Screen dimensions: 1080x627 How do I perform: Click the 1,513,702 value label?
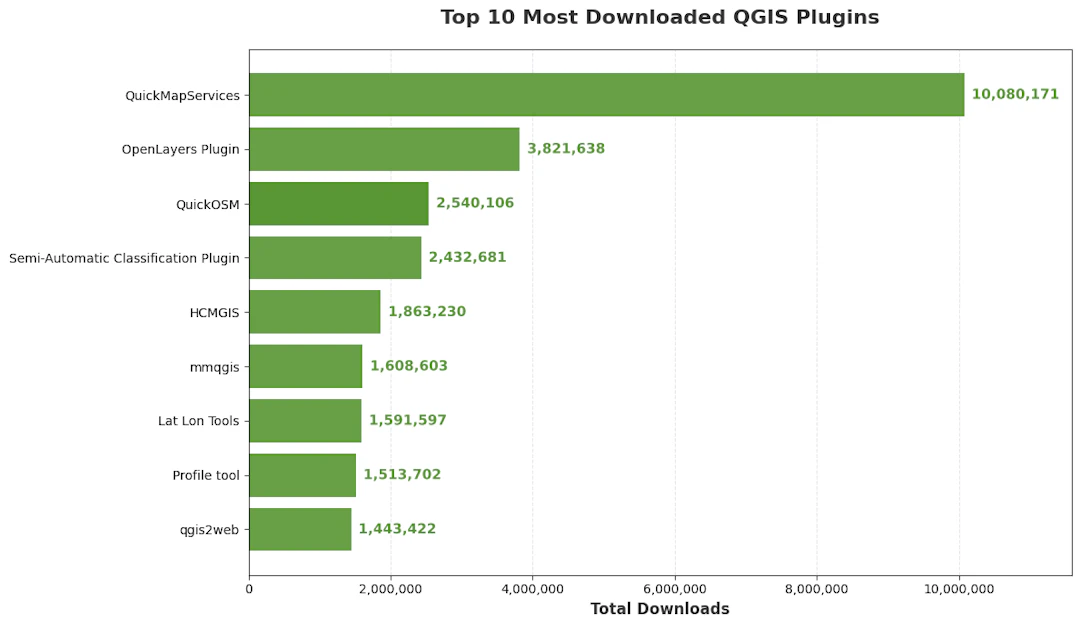(x=402, y=475)
